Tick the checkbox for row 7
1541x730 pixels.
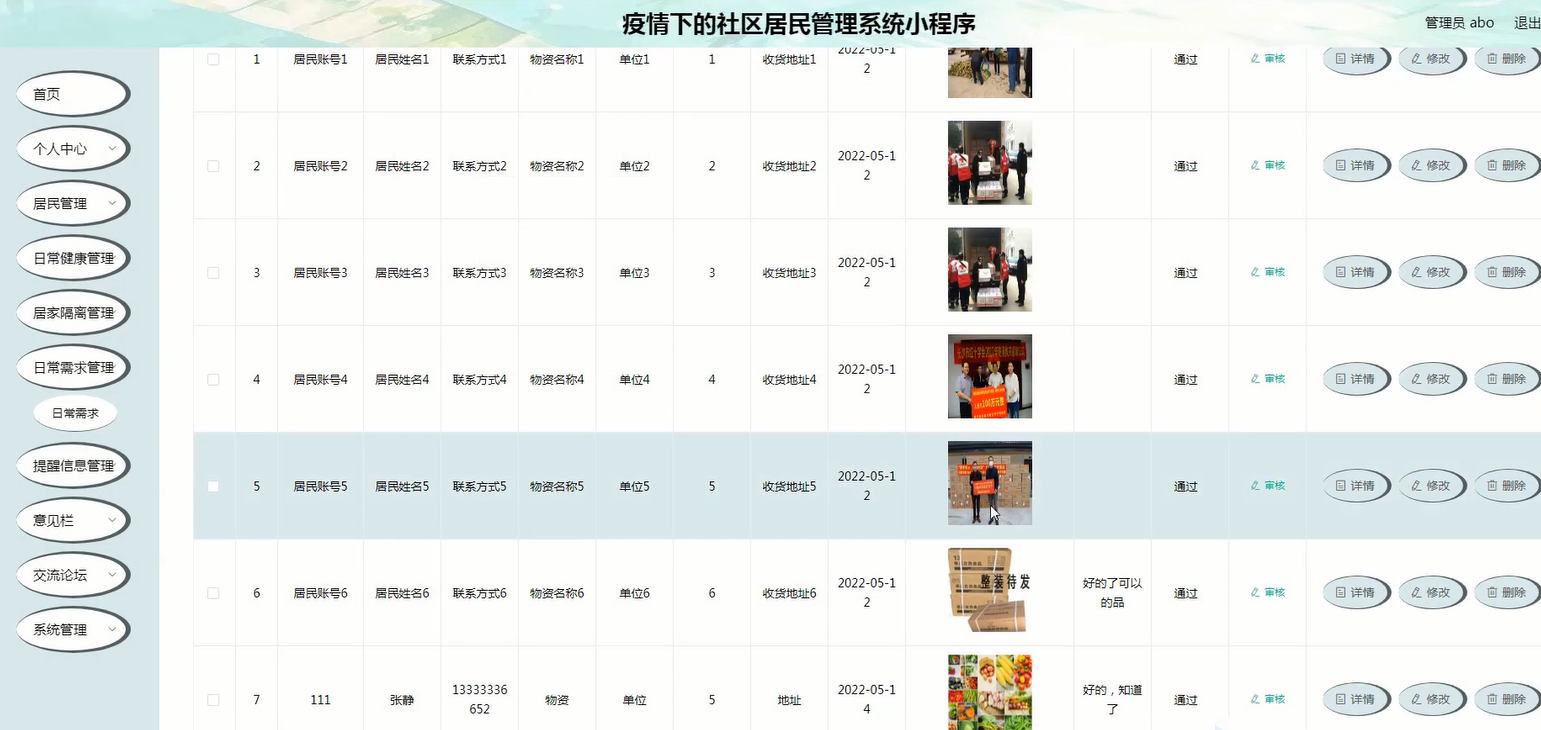pos(213,700)
